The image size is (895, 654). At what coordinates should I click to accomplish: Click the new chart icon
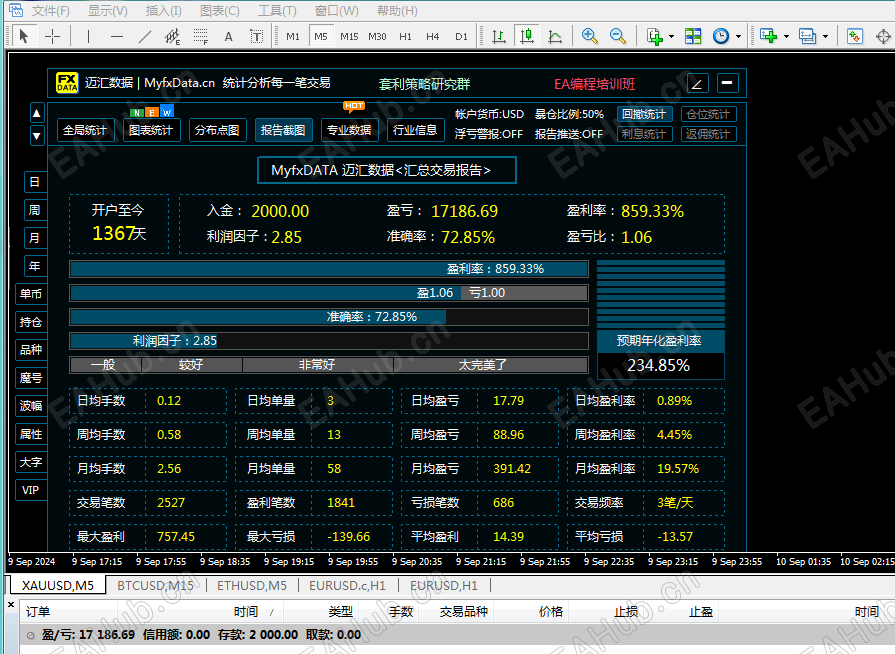(x=654, y=37)
